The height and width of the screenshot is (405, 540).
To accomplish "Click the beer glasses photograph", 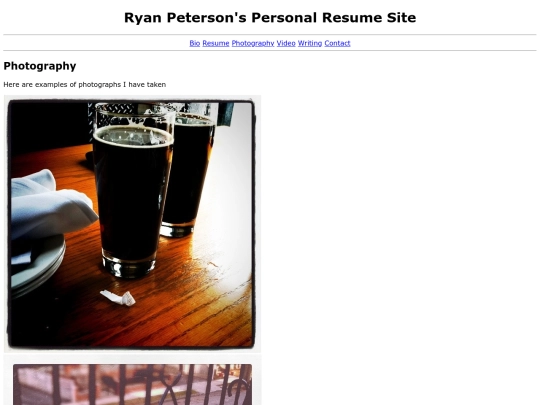I will (x=132, y=224).
